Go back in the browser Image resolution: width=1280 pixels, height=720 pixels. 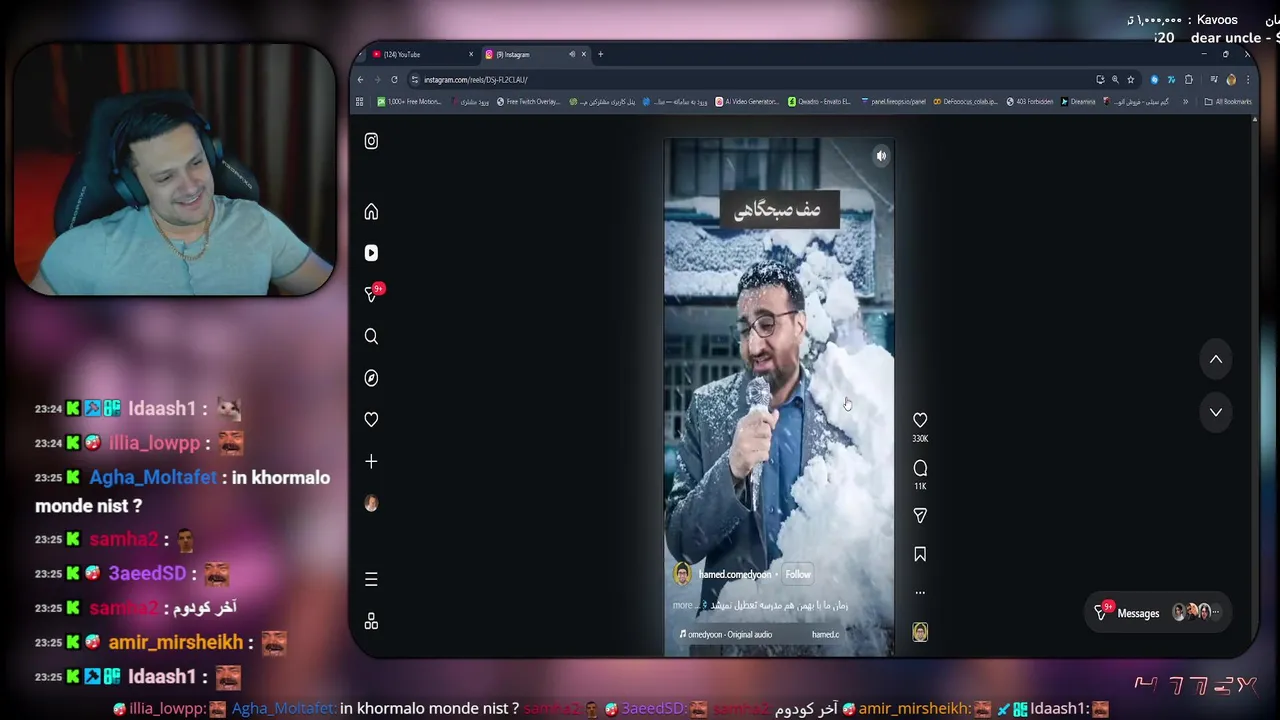point(361,80)
